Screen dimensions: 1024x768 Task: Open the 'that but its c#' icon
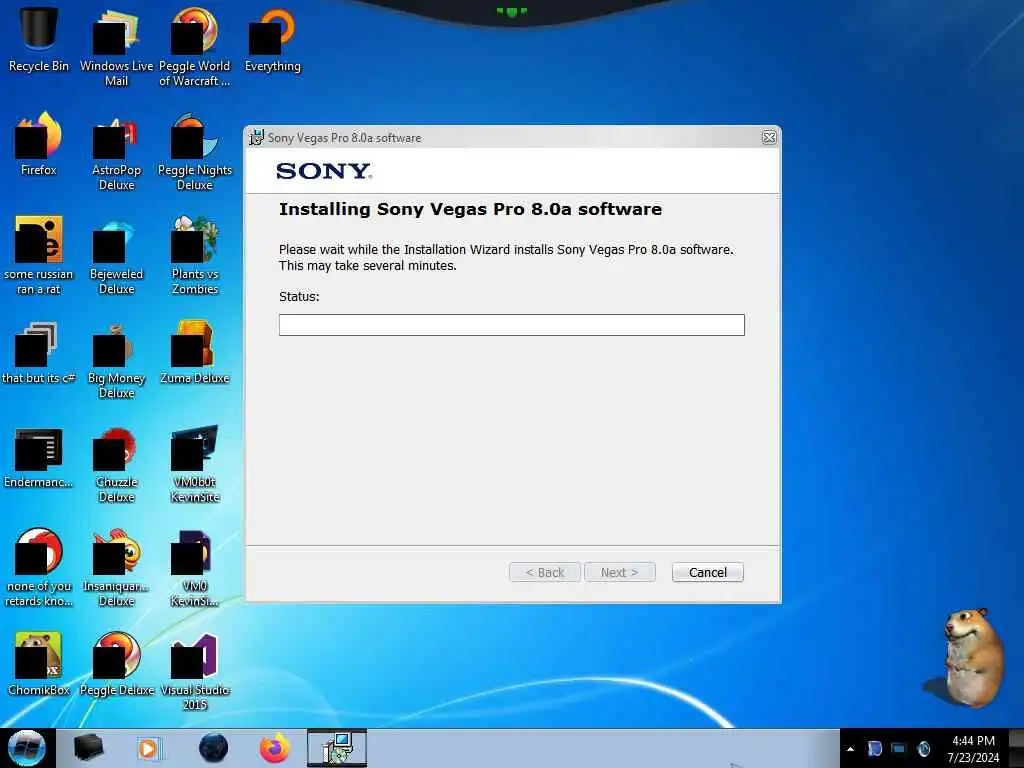click(39, 353)
